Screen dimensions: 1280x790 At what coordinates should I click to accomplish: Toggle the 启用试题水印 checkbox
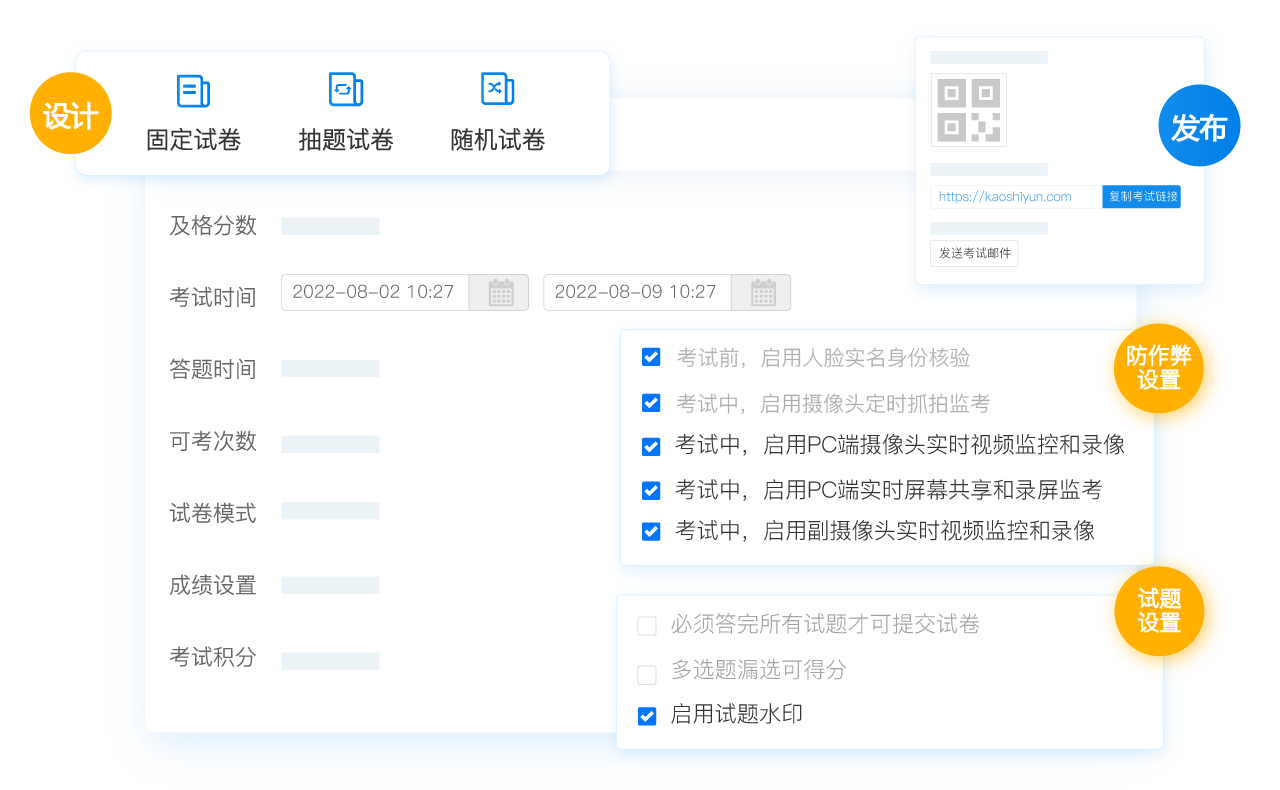click(x=647, y=716)
